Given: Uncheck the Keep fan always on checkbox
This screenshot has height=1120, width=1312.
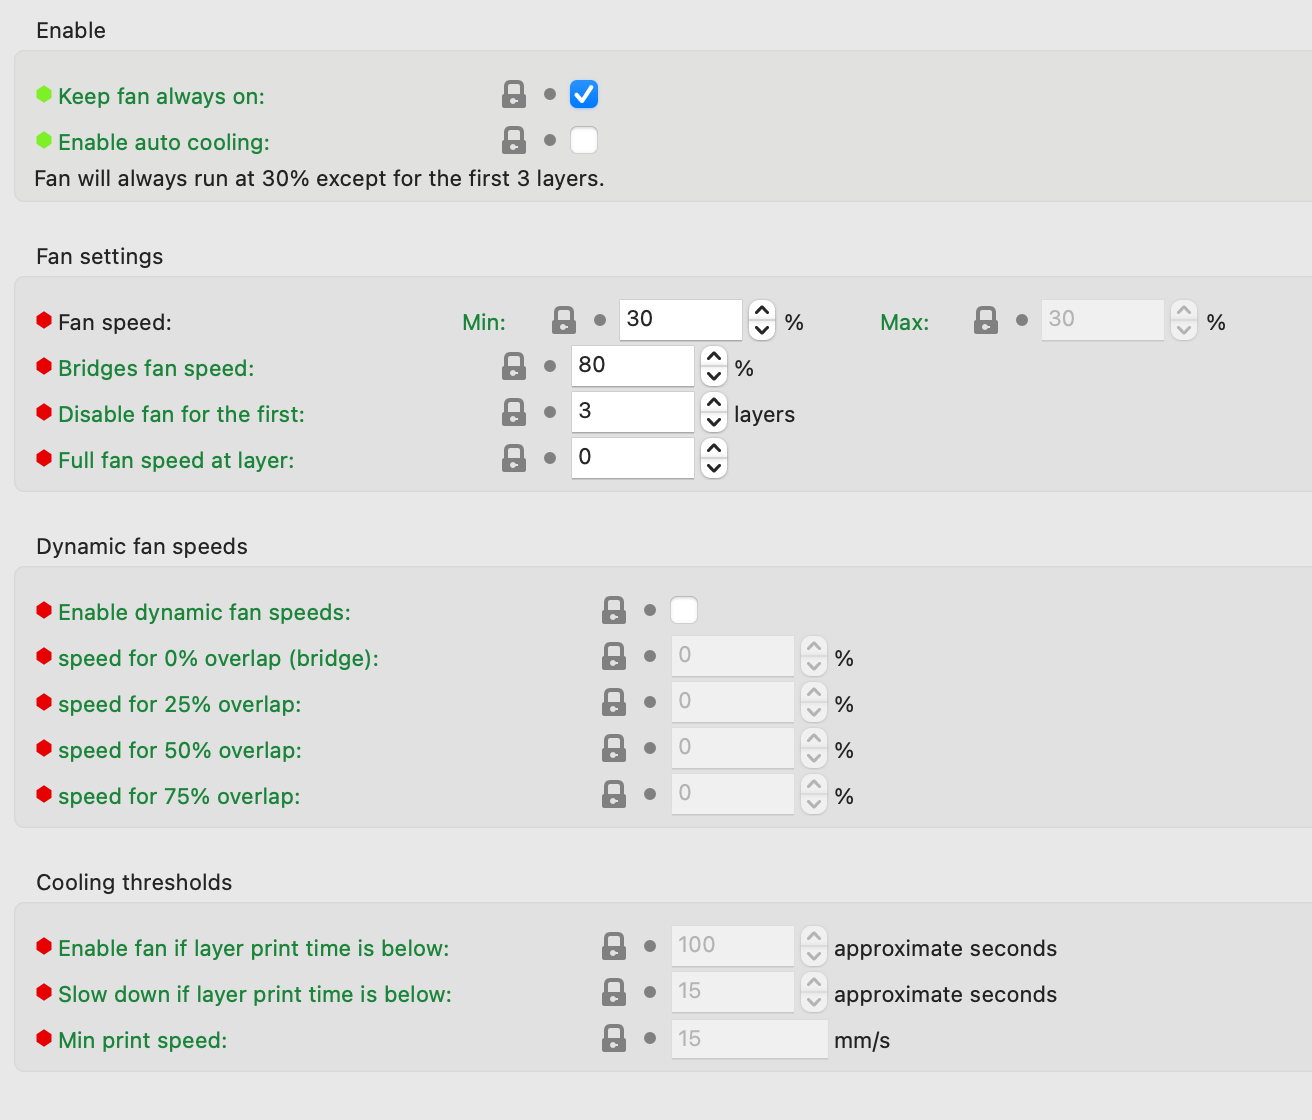Looking at the screenshot, I should point(584,95).
